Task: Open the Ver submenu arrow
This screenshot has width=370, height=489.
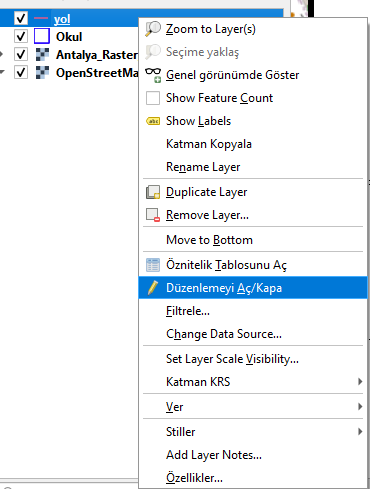Action: point(360,407)
